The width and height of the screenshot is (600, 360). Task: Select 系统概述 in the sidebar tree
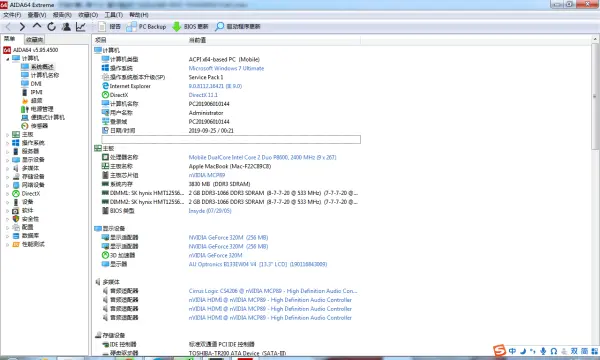point(42,67)
